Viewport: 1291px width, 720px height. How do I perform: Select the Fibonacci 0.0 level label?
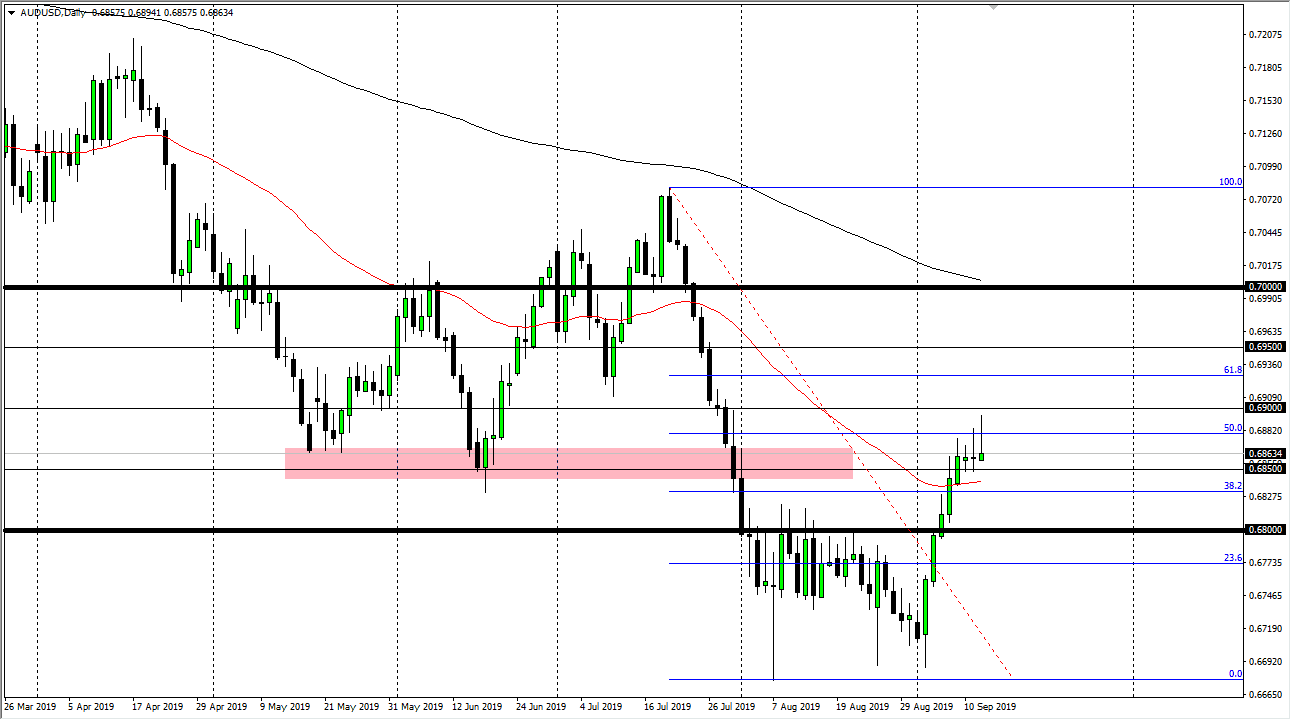1235,673
